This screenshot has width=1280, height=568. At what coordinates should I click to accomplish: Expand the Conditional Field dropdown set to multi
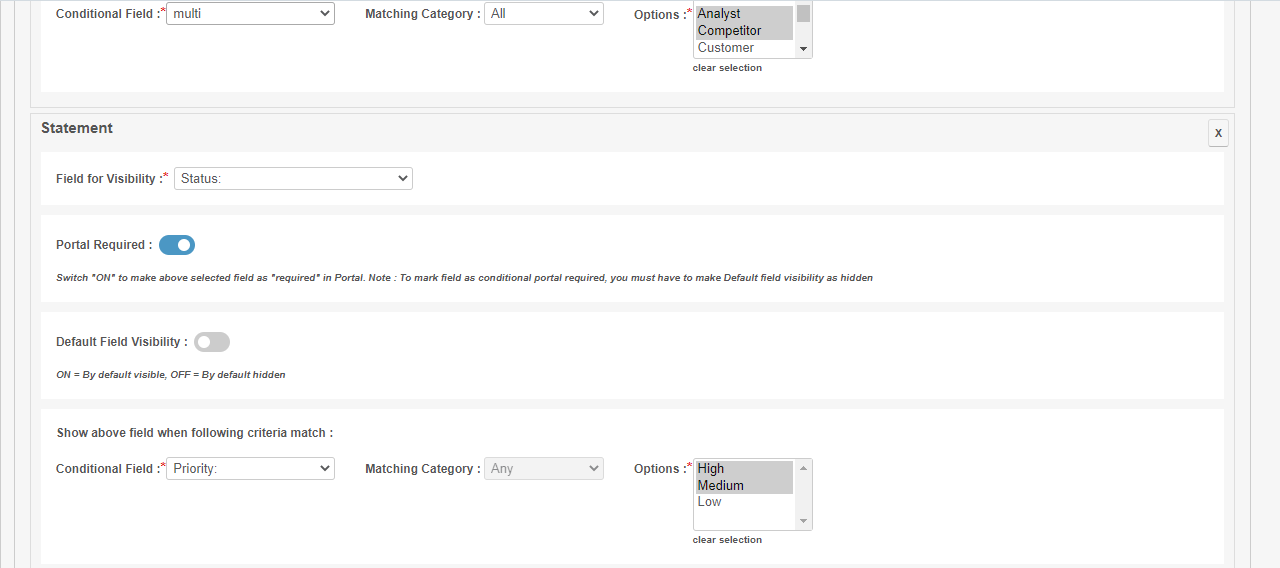[x=250, y=14]
